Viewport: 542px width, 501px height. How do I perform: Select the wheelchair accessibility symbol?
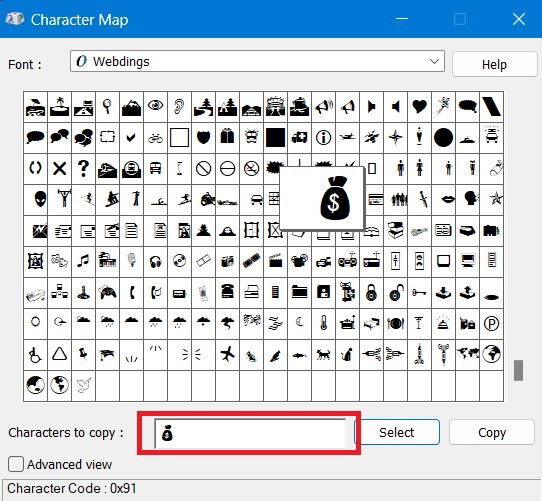point(35,354)
